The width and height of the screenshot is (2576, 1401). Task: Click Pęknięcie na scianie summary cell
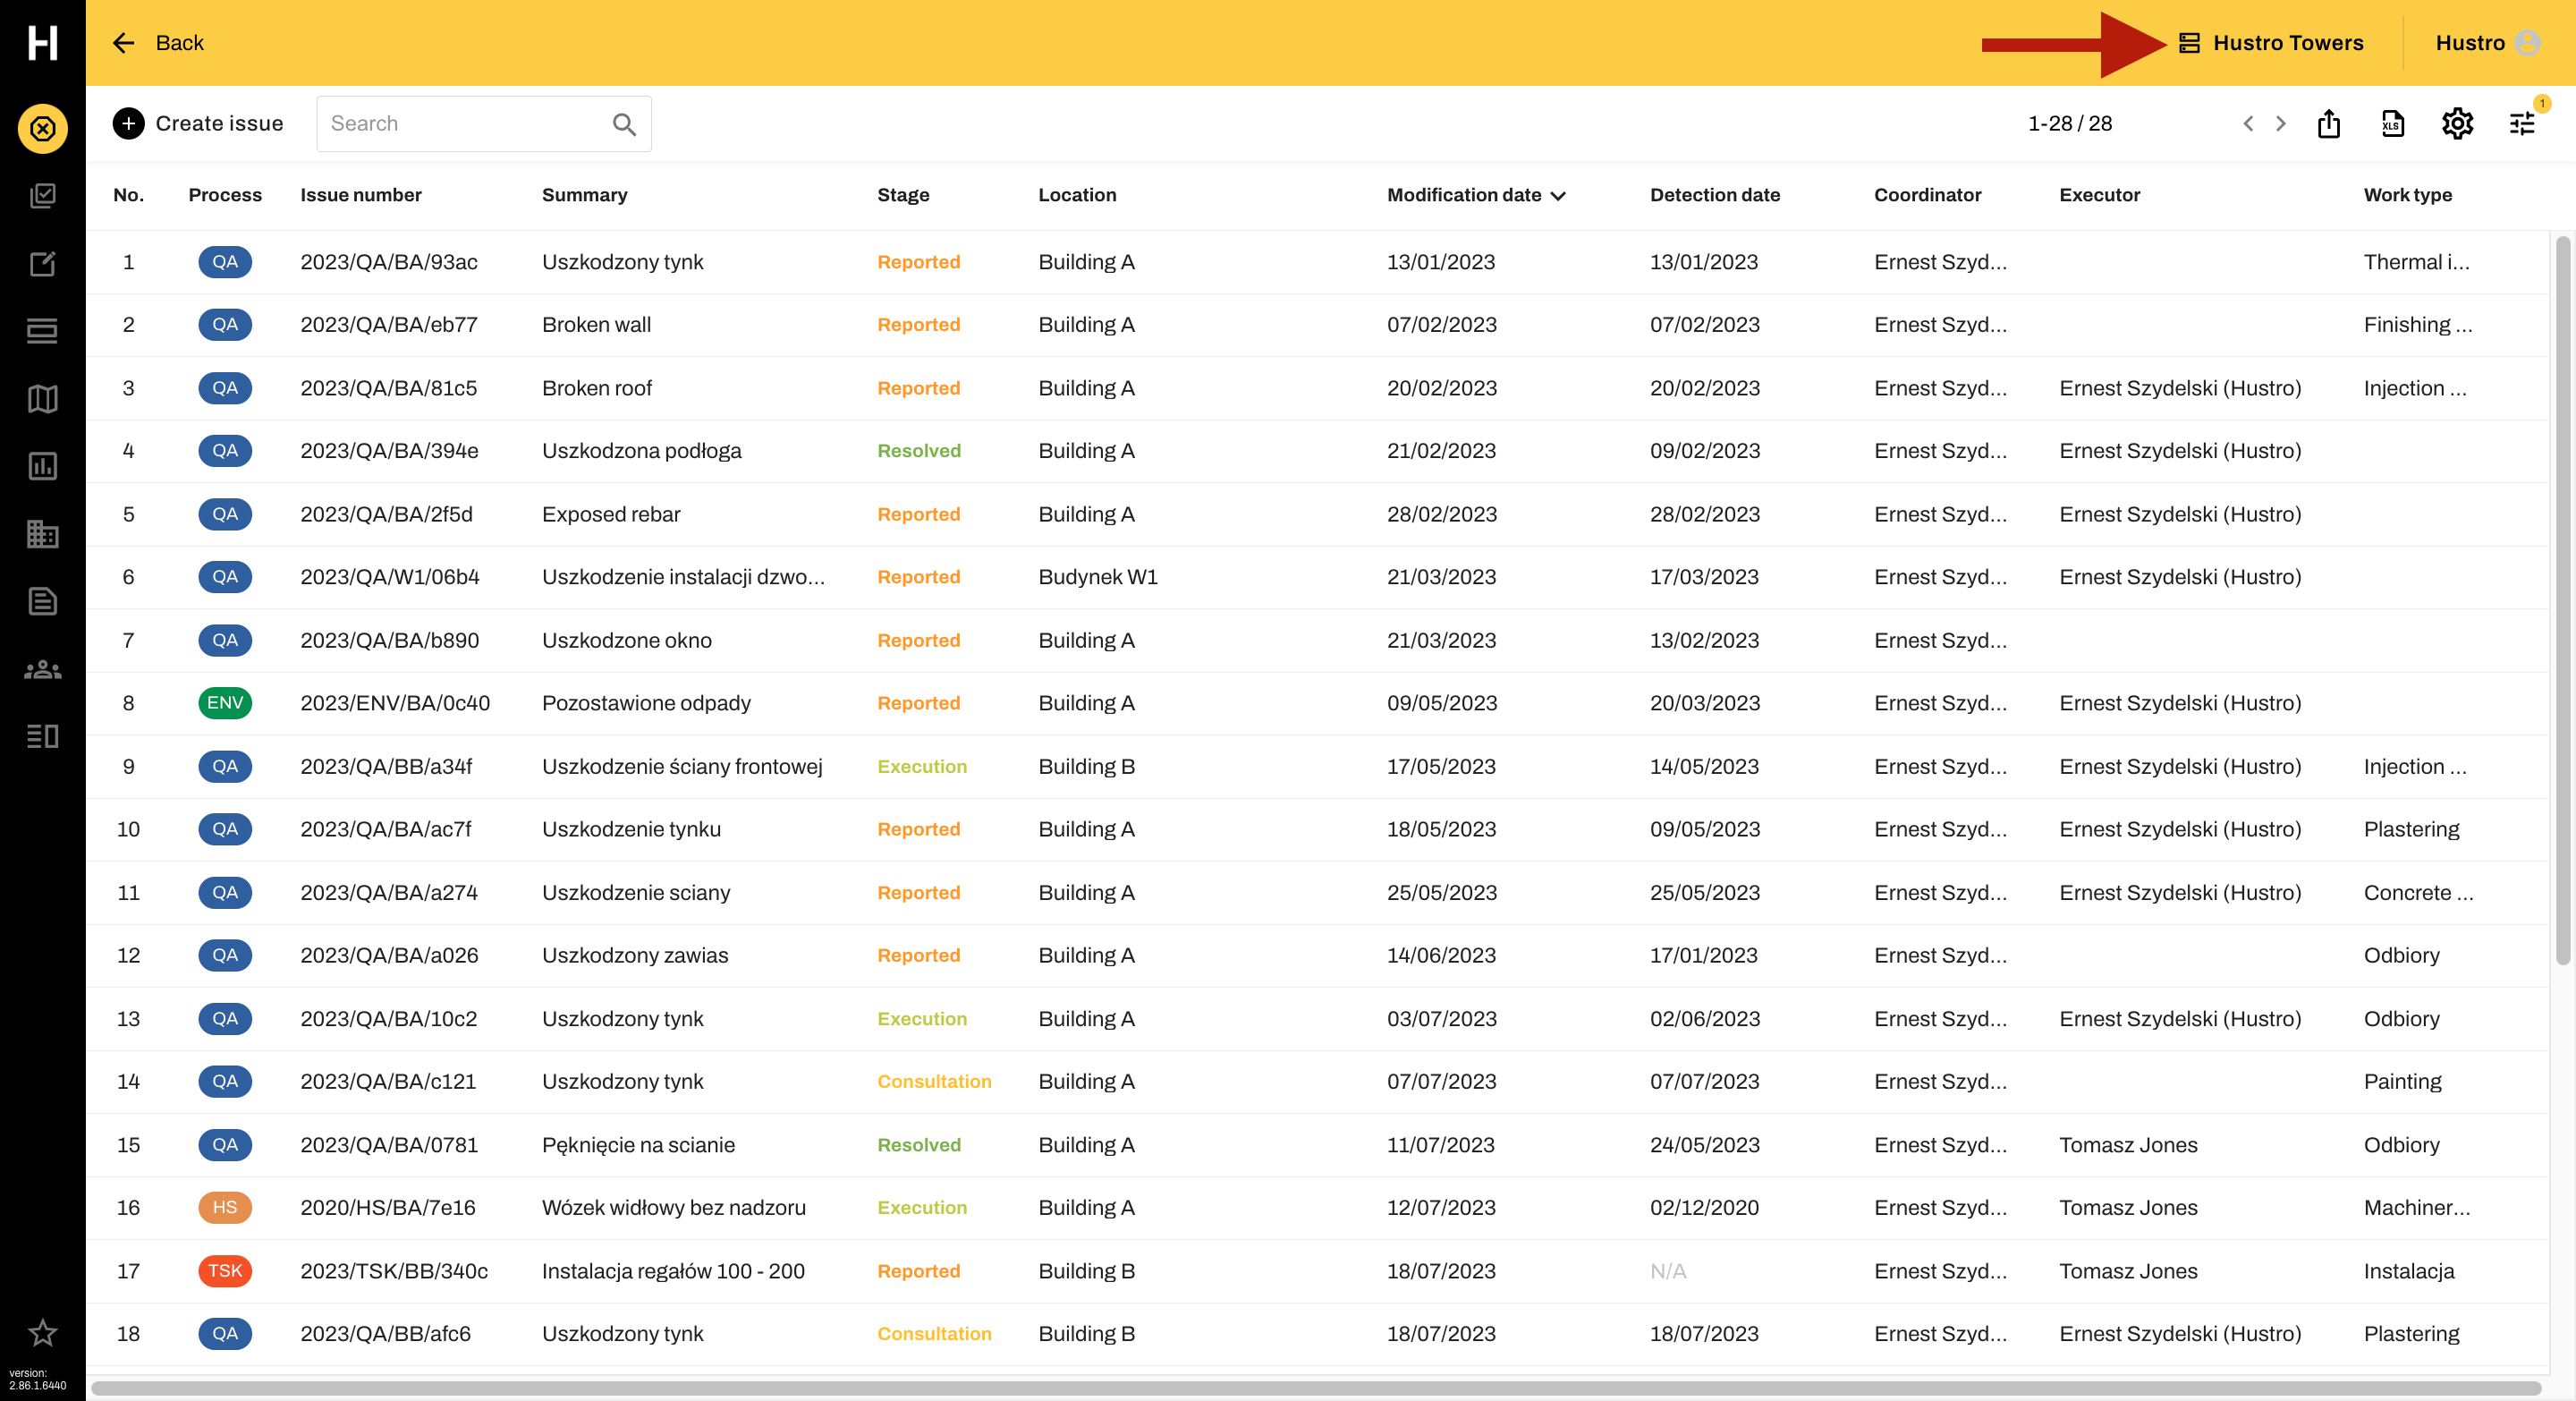pyautogui.click(x=637, y=1145)
